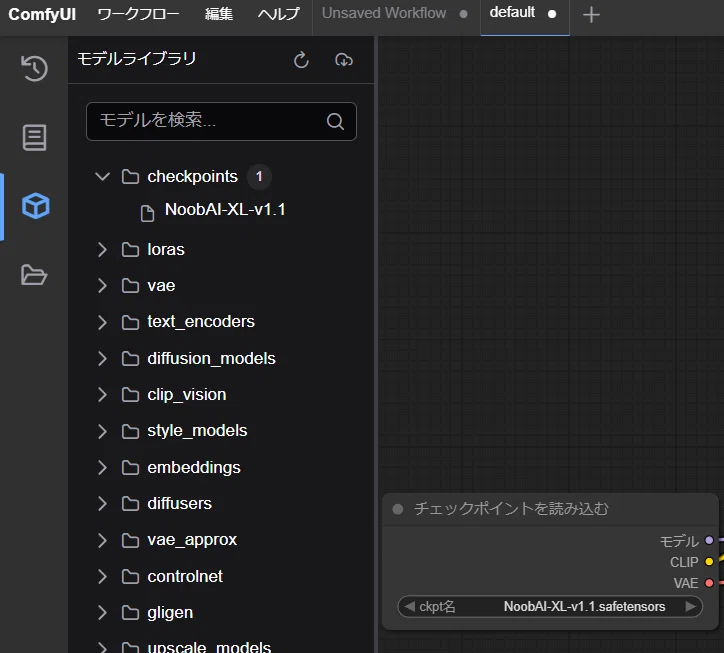Expand the vae_approx folder chevron
The height and width of the screenshot is (653, 724).
[x=103, y=540]
